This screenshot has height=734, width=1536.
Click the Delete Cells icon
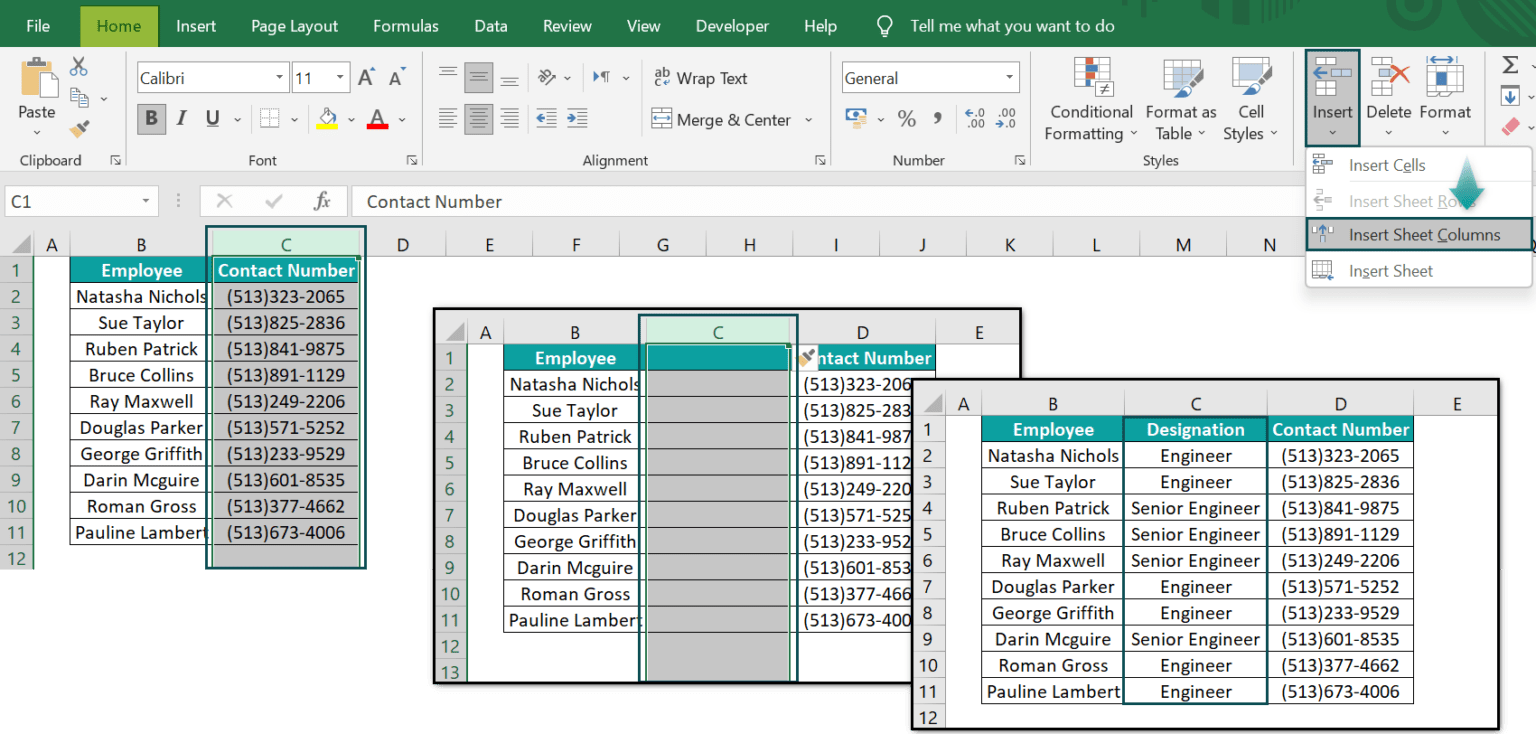[x=1389, y=75]
